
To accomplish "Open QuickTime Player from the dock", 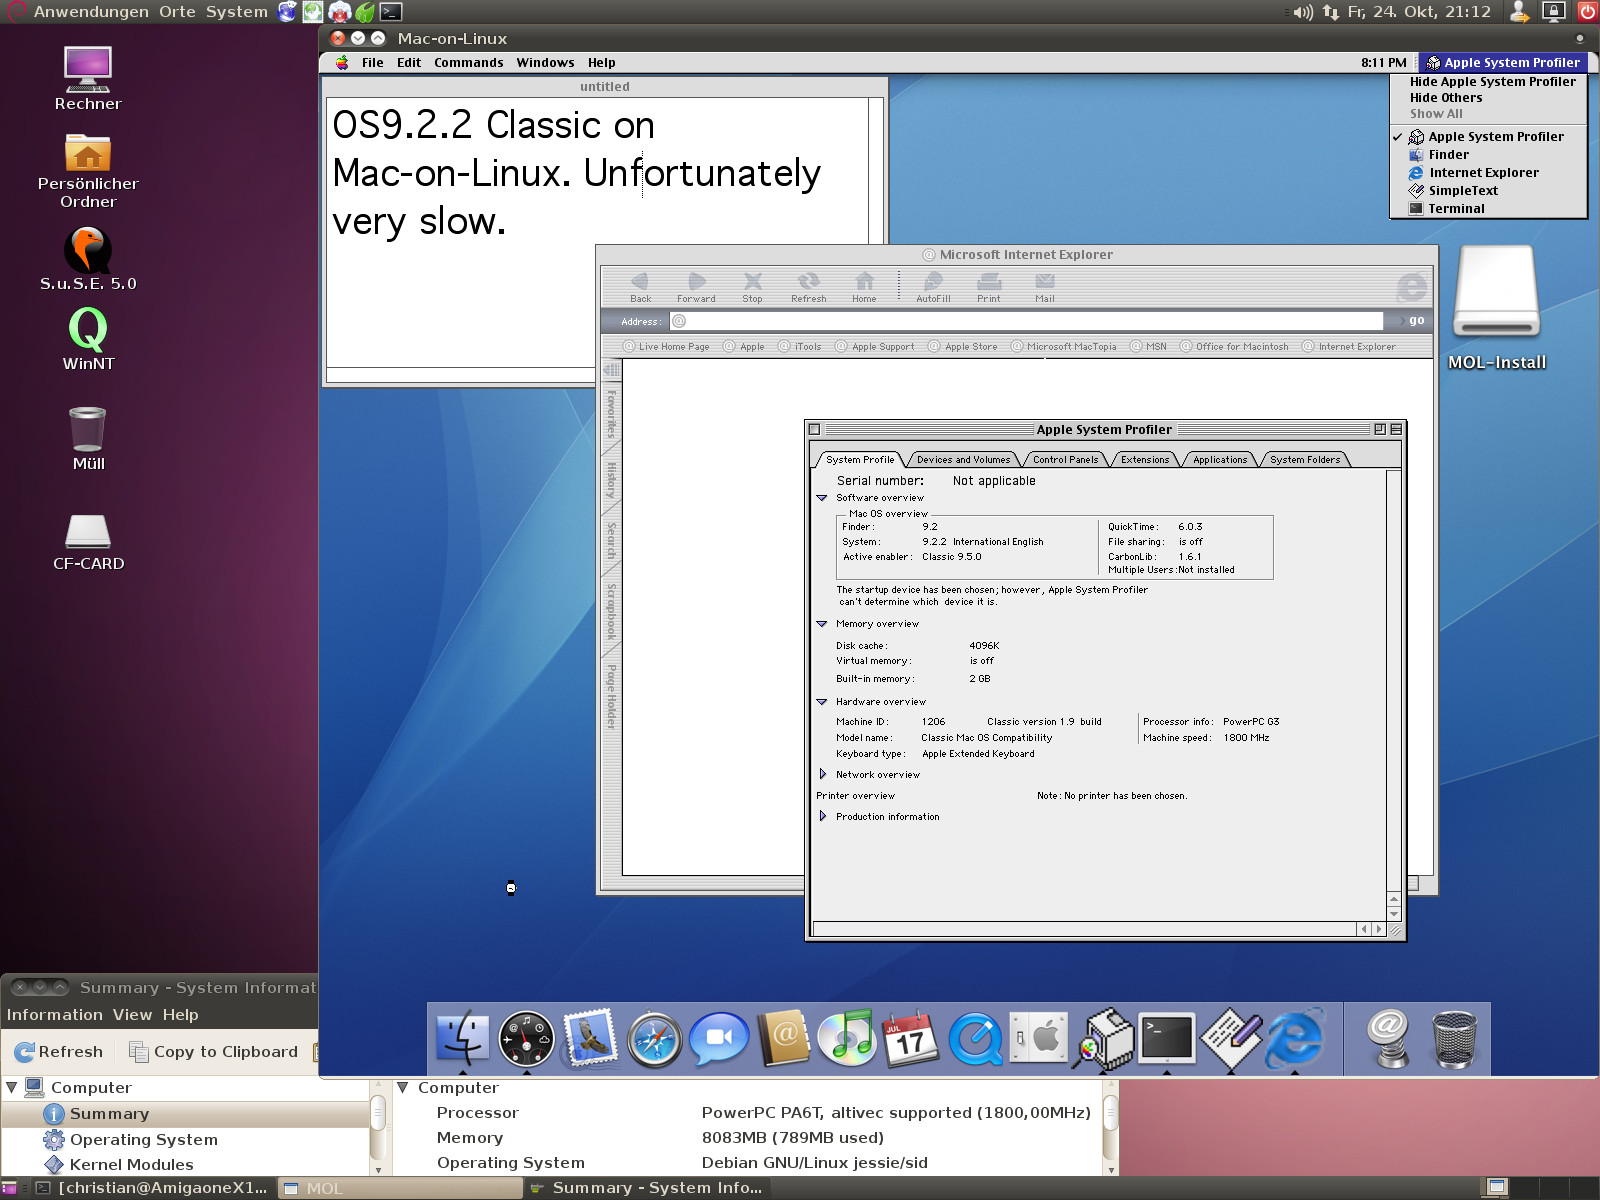I will 975,1039.
